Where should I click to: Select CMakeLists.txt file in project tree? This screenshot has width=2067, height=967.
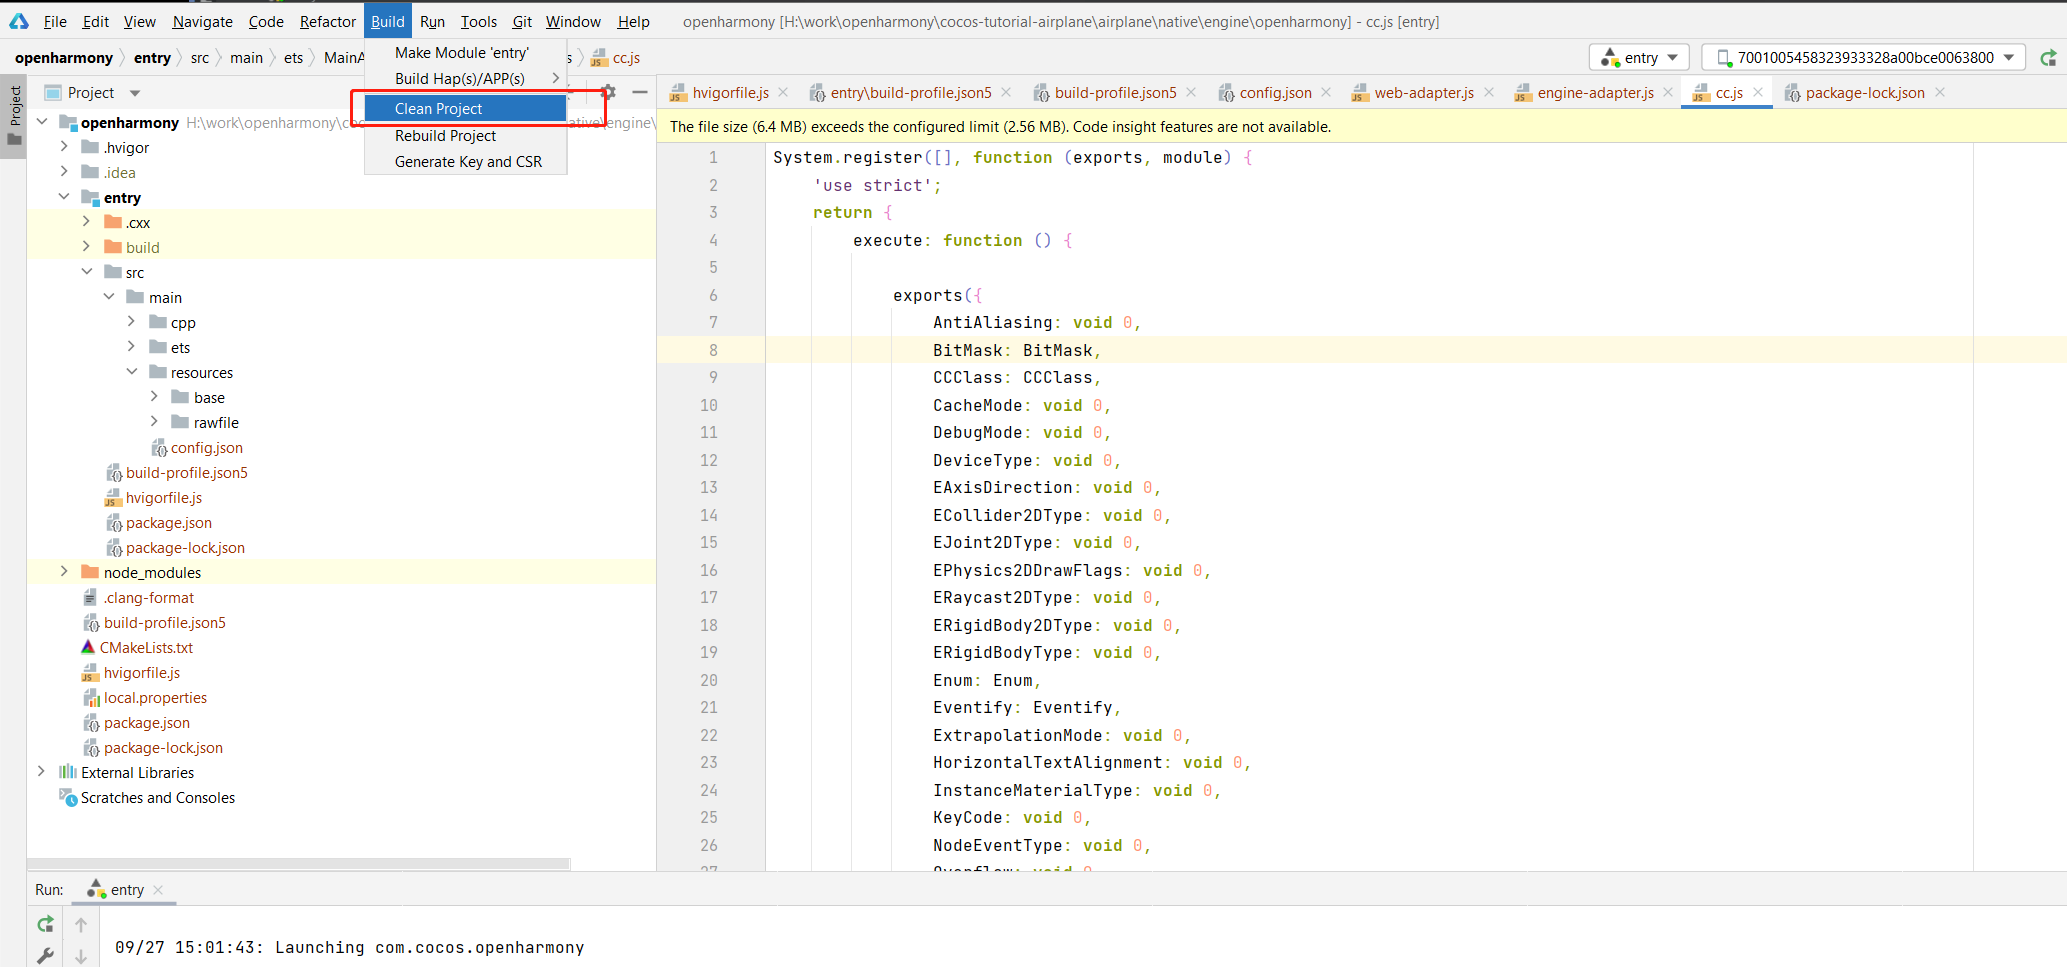tap(146, 648)
